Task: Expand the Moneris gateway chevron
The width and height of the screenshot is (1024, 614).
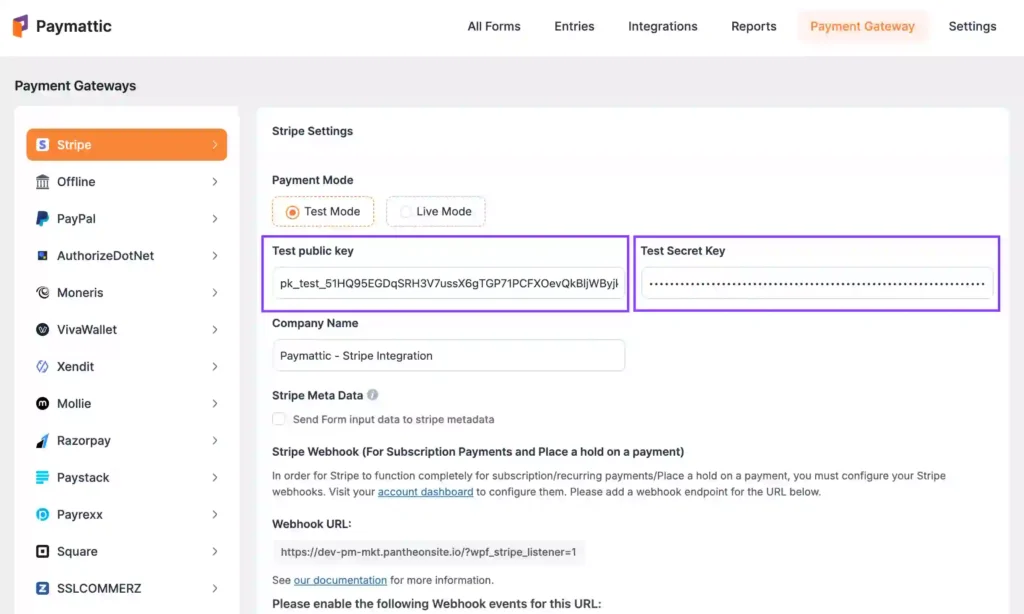Action: pos(215,293)
